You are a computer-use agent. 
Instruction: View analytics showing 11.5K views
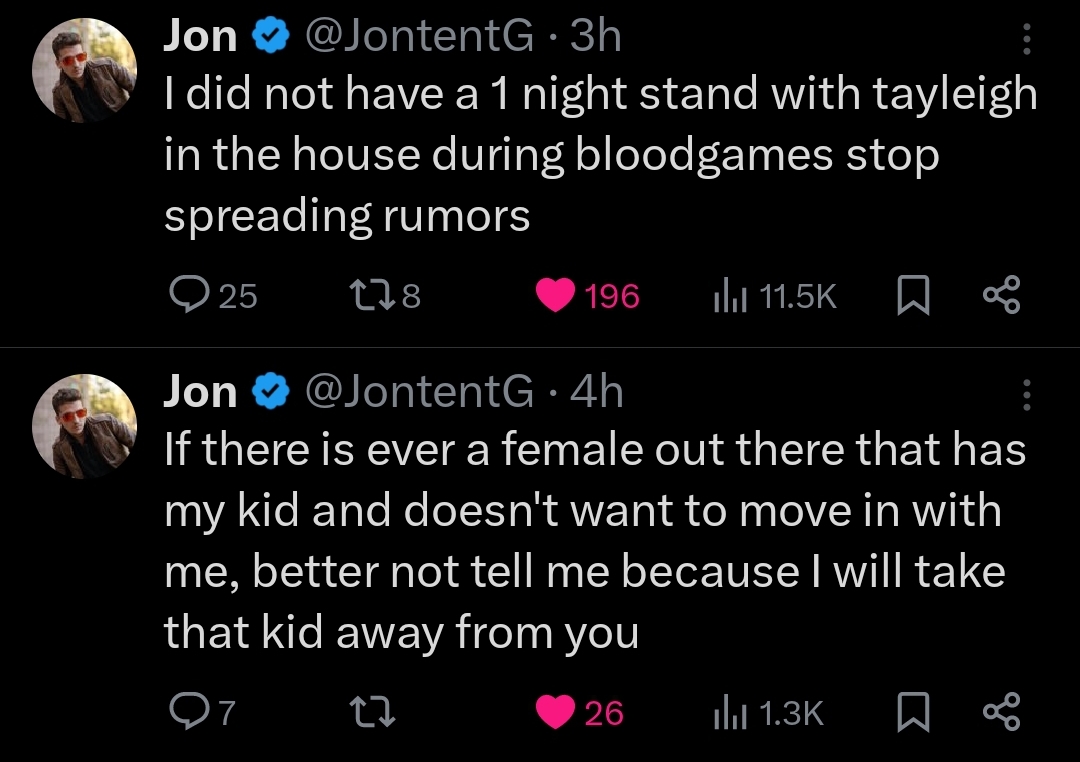(727, 296)
